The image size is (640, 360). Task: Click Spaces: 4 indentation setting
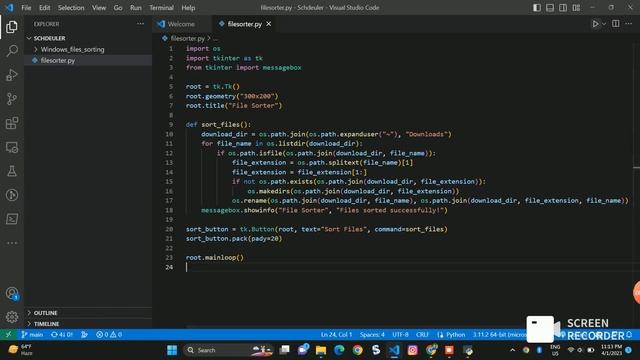coord(372,335)
